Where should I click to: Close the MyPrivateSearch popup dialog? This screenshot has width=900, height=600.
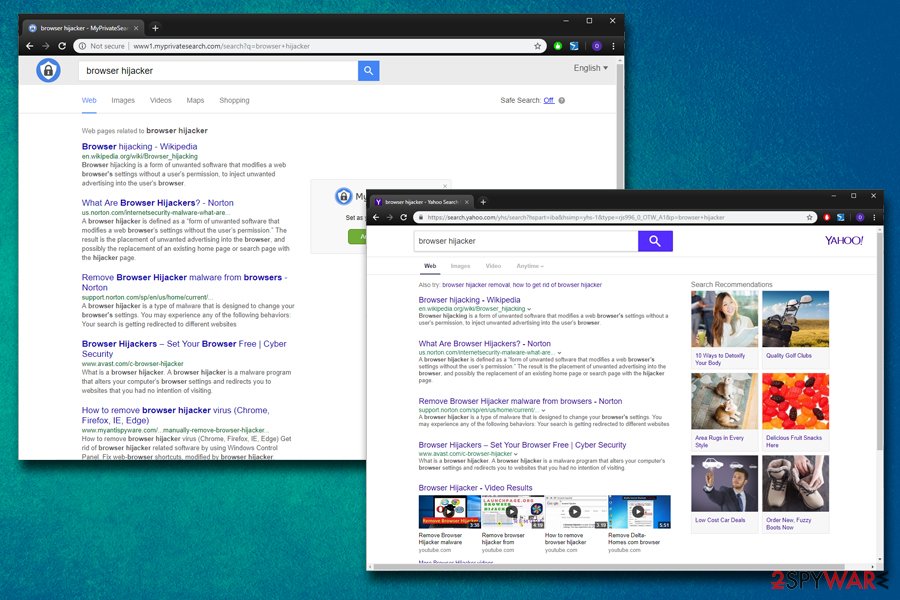[445, 186]
